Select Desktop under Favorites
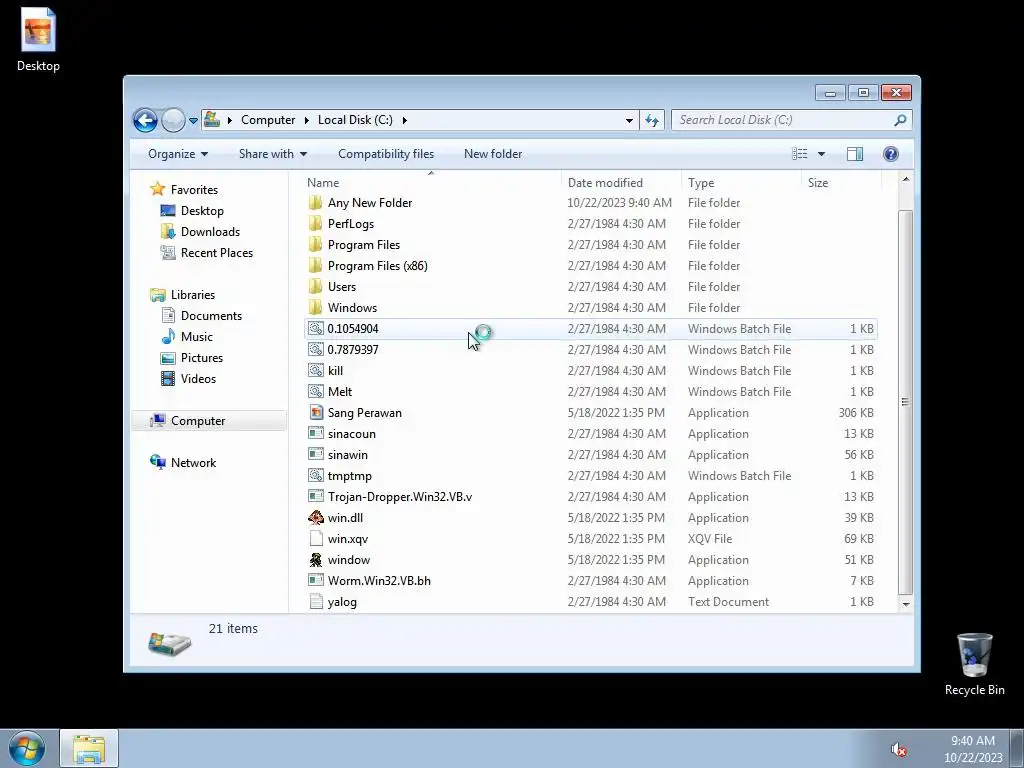The image size is (1024, 768). pyautogui.click(x=202, y=211)
